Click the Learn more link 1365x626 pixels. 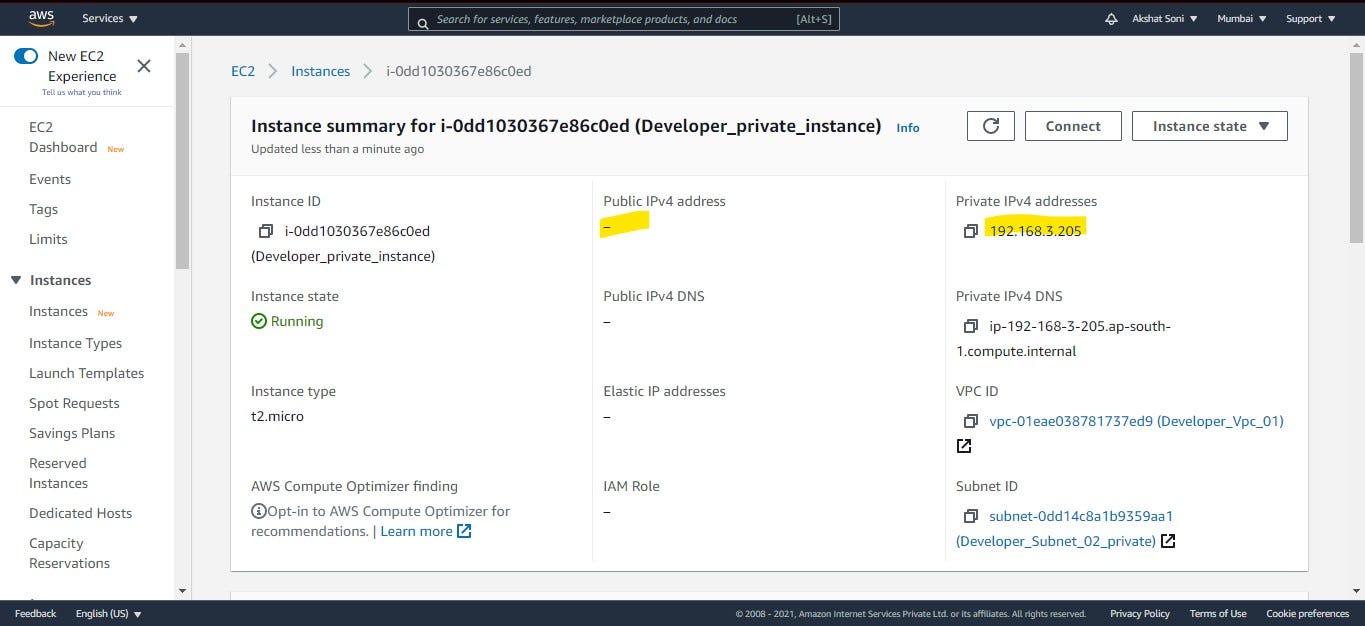click(416, 531)
